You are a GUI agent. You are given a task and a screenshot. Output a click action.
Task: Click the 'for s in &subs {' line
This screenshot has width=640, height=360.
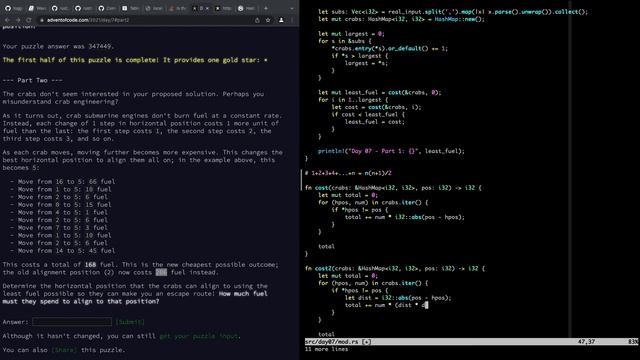pyautogui.click(x=344, y=41)
